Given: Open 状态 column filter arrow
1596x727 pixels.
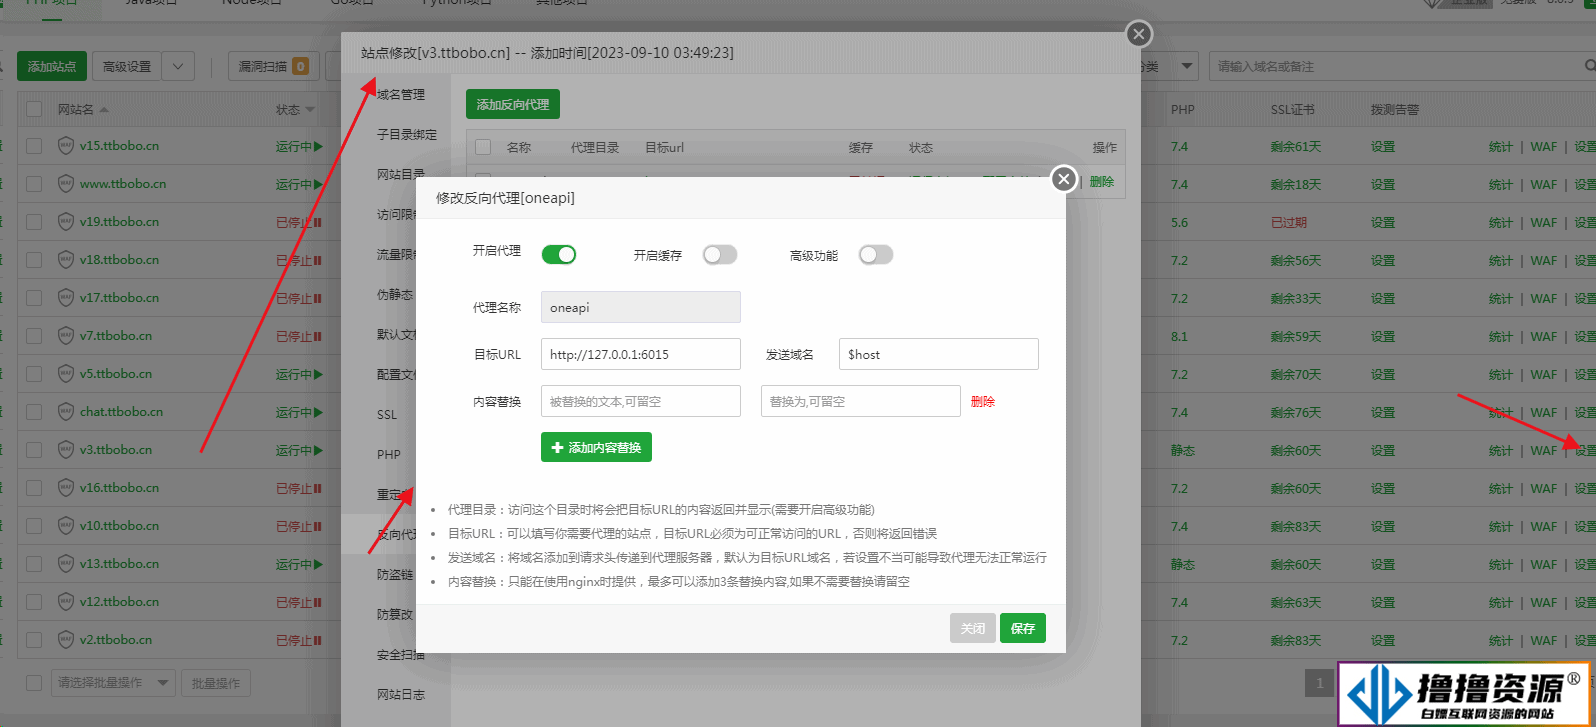Looking at the screenshot, I should coord(310,110).
